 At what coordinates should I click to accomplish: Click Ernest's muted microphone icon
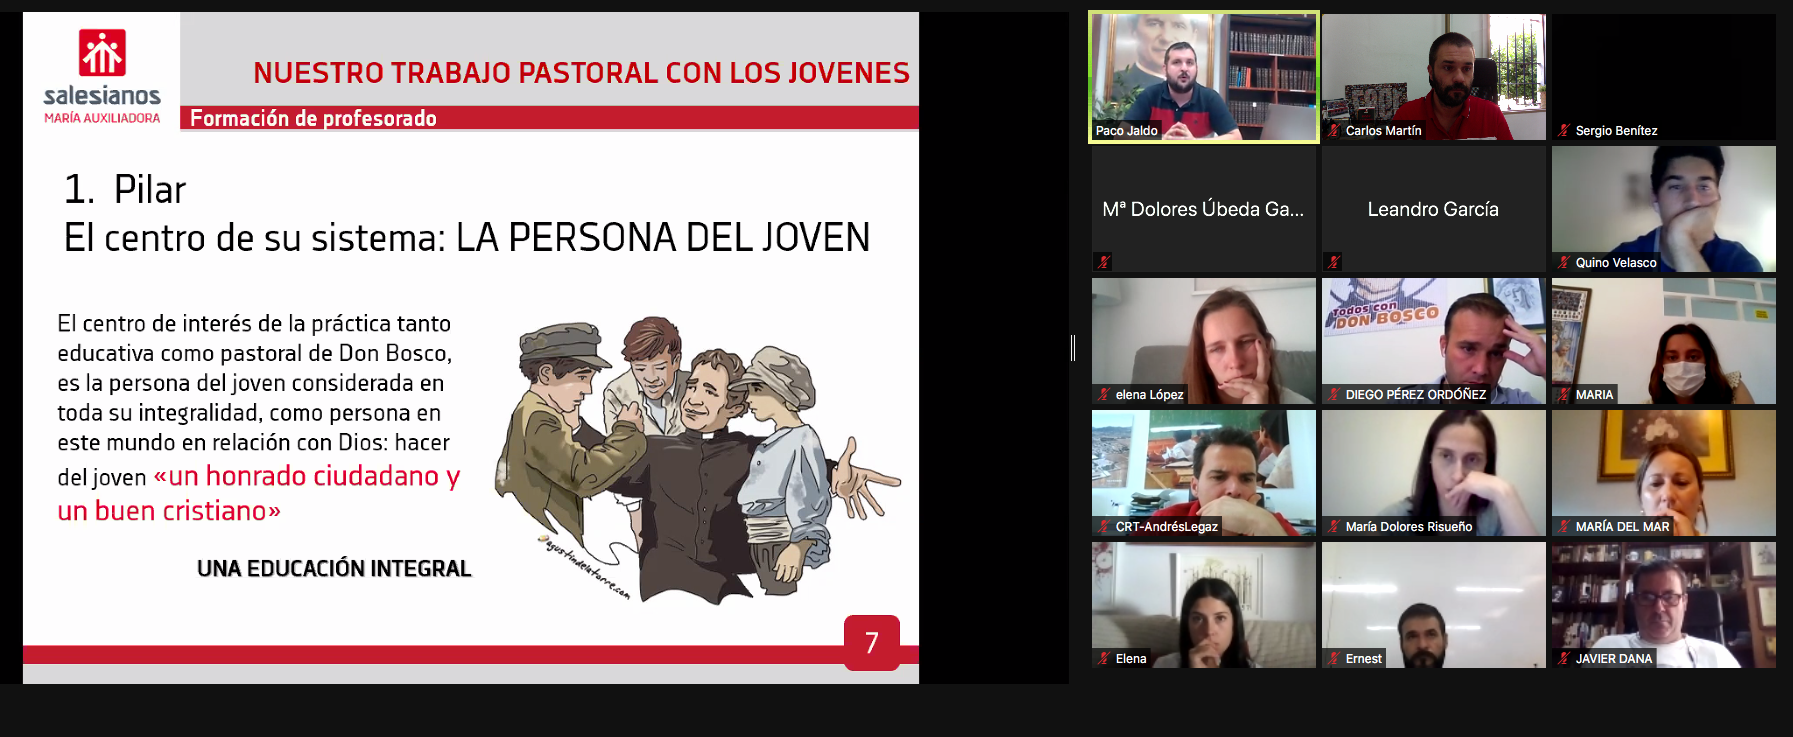[x=1334, y=659]
